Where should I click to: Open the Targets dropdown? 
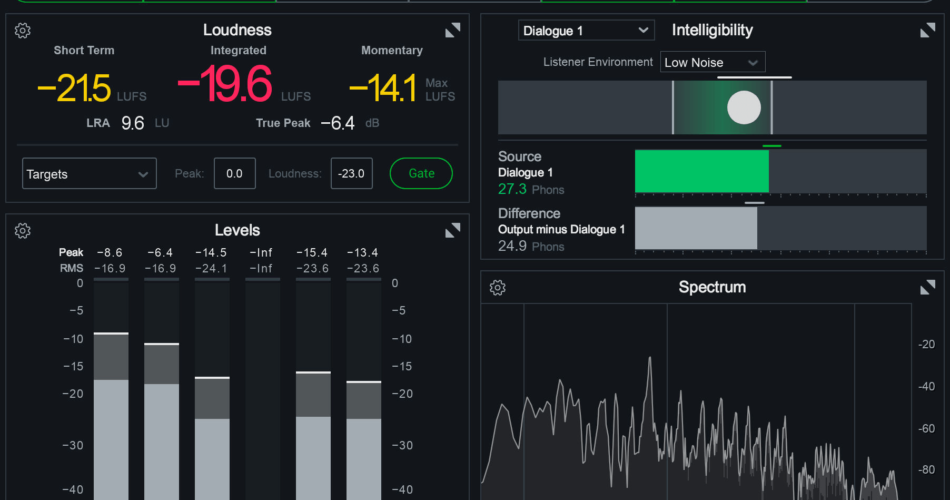point(89,174)
